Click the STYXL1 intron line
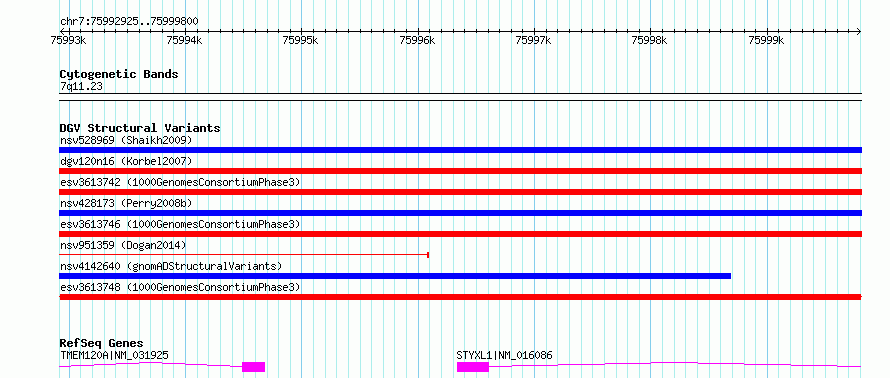Screen dimensions: 890x378 675,364
